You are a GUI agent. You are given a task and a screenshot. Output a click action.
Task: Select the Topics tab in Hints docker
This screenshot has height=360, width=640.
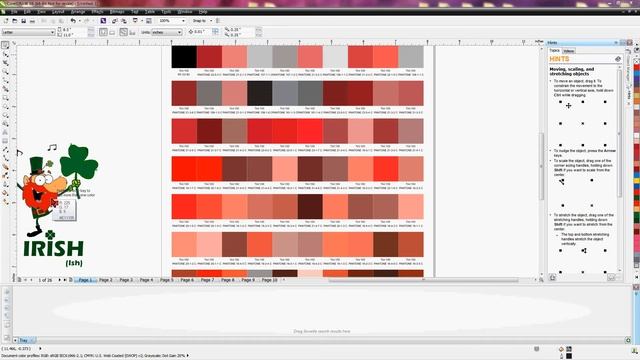555,51
